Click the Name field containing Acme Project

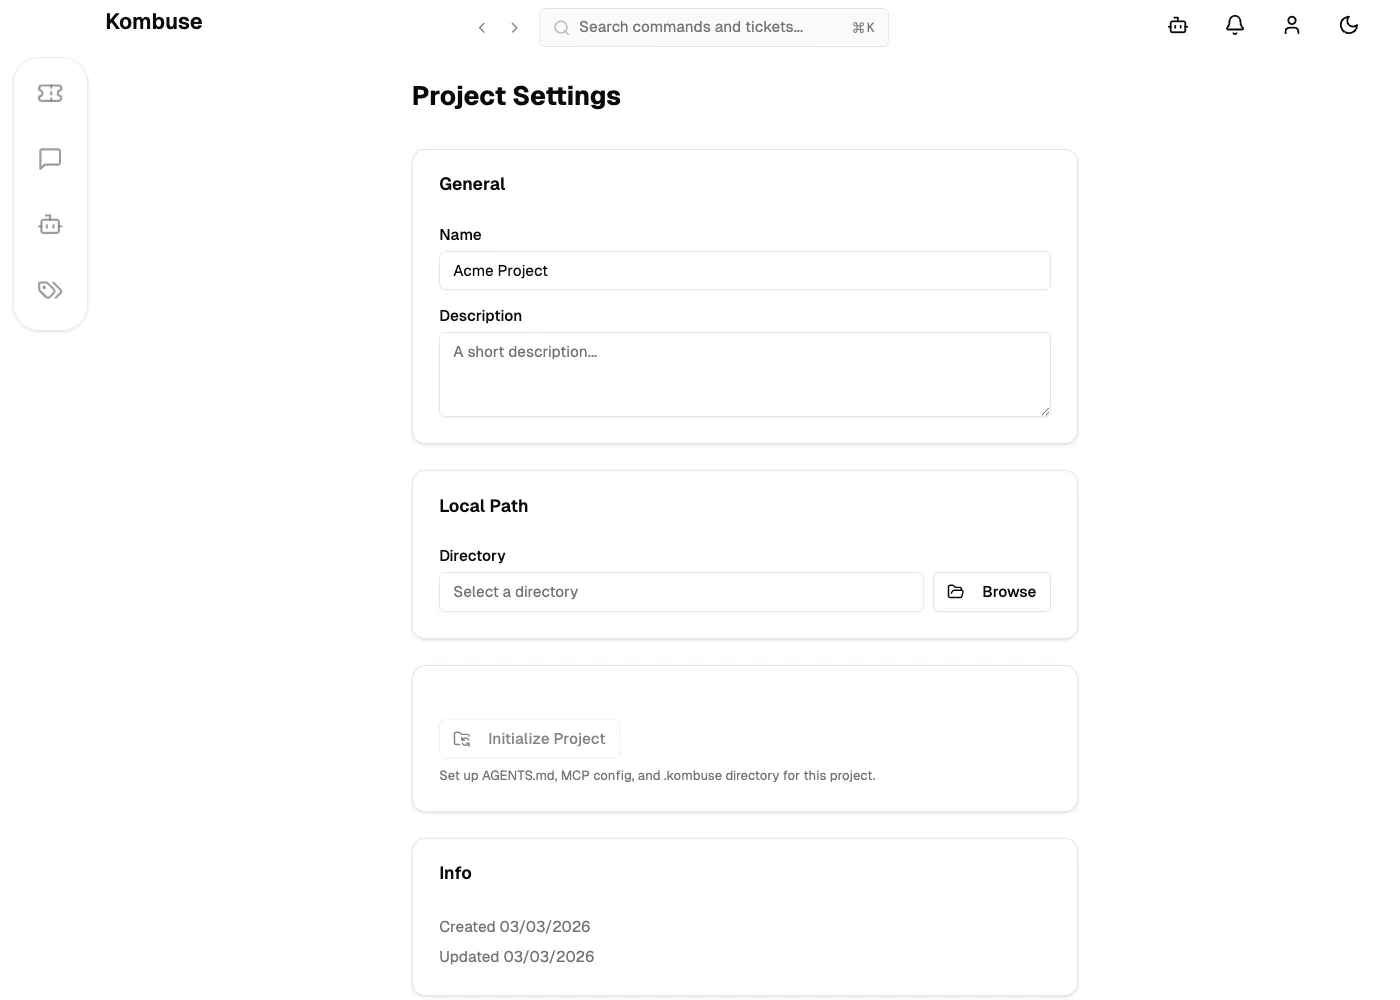click(744, 270)
